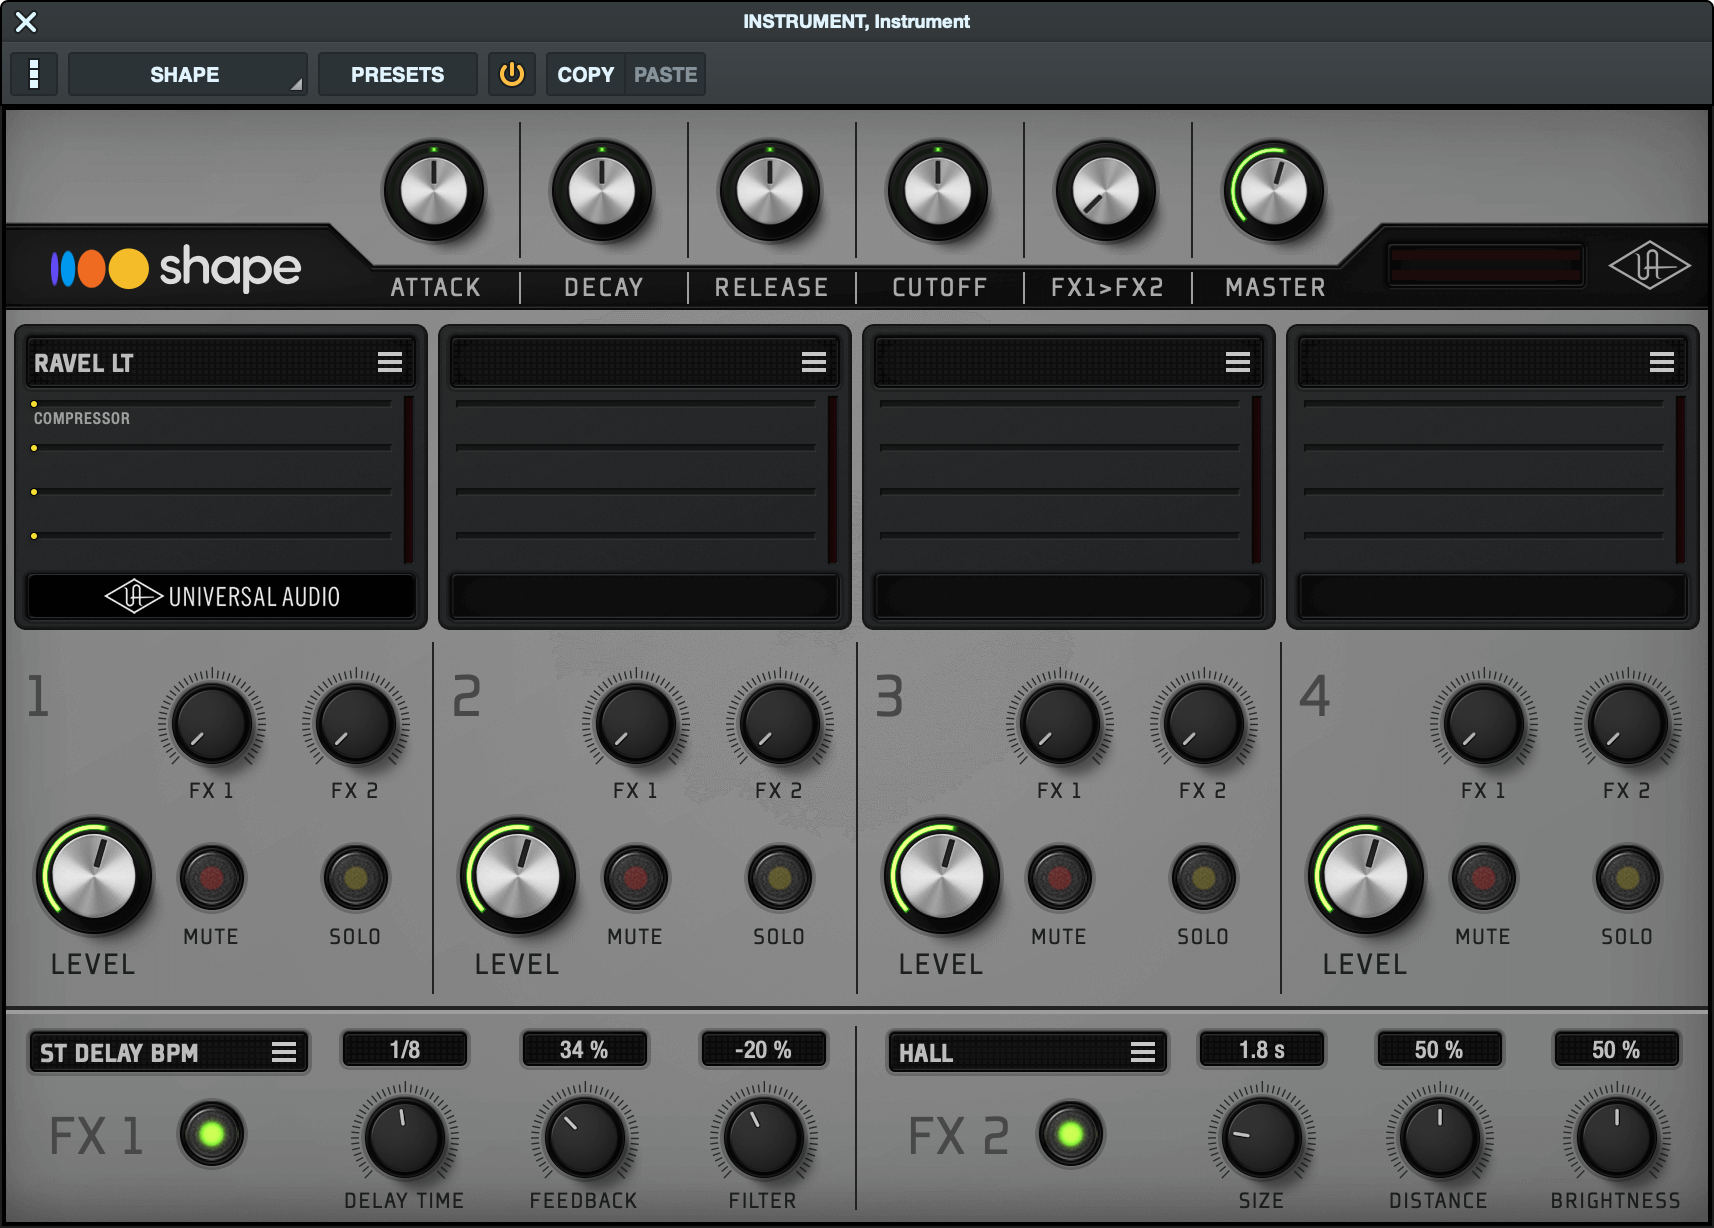Click layer 1 FX 1 send knob
This screenshot has width=1714, height=1228.
click(x=211, y=722)
